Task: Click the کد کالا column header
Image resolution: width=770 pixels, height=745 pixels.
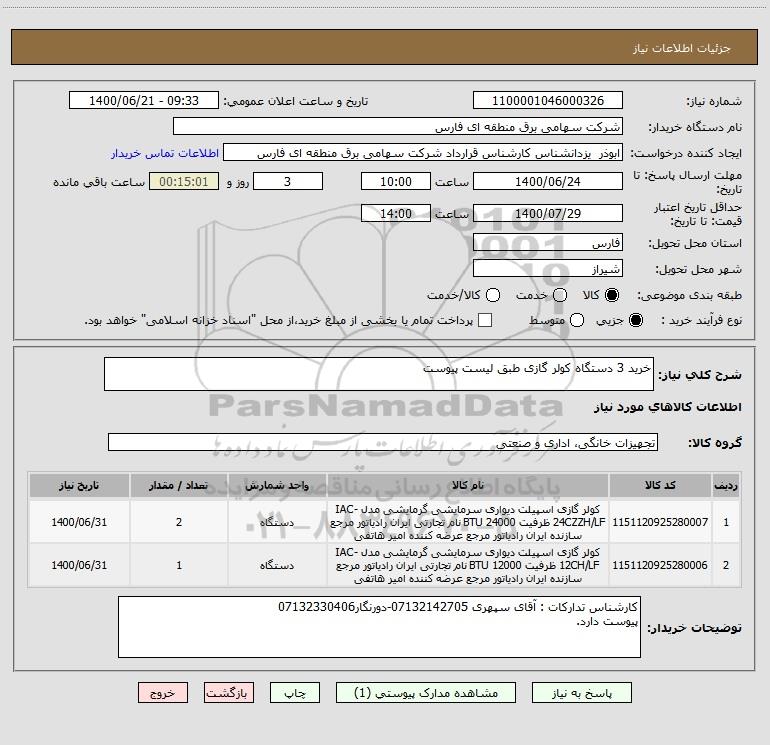Action: coord(660,486)
